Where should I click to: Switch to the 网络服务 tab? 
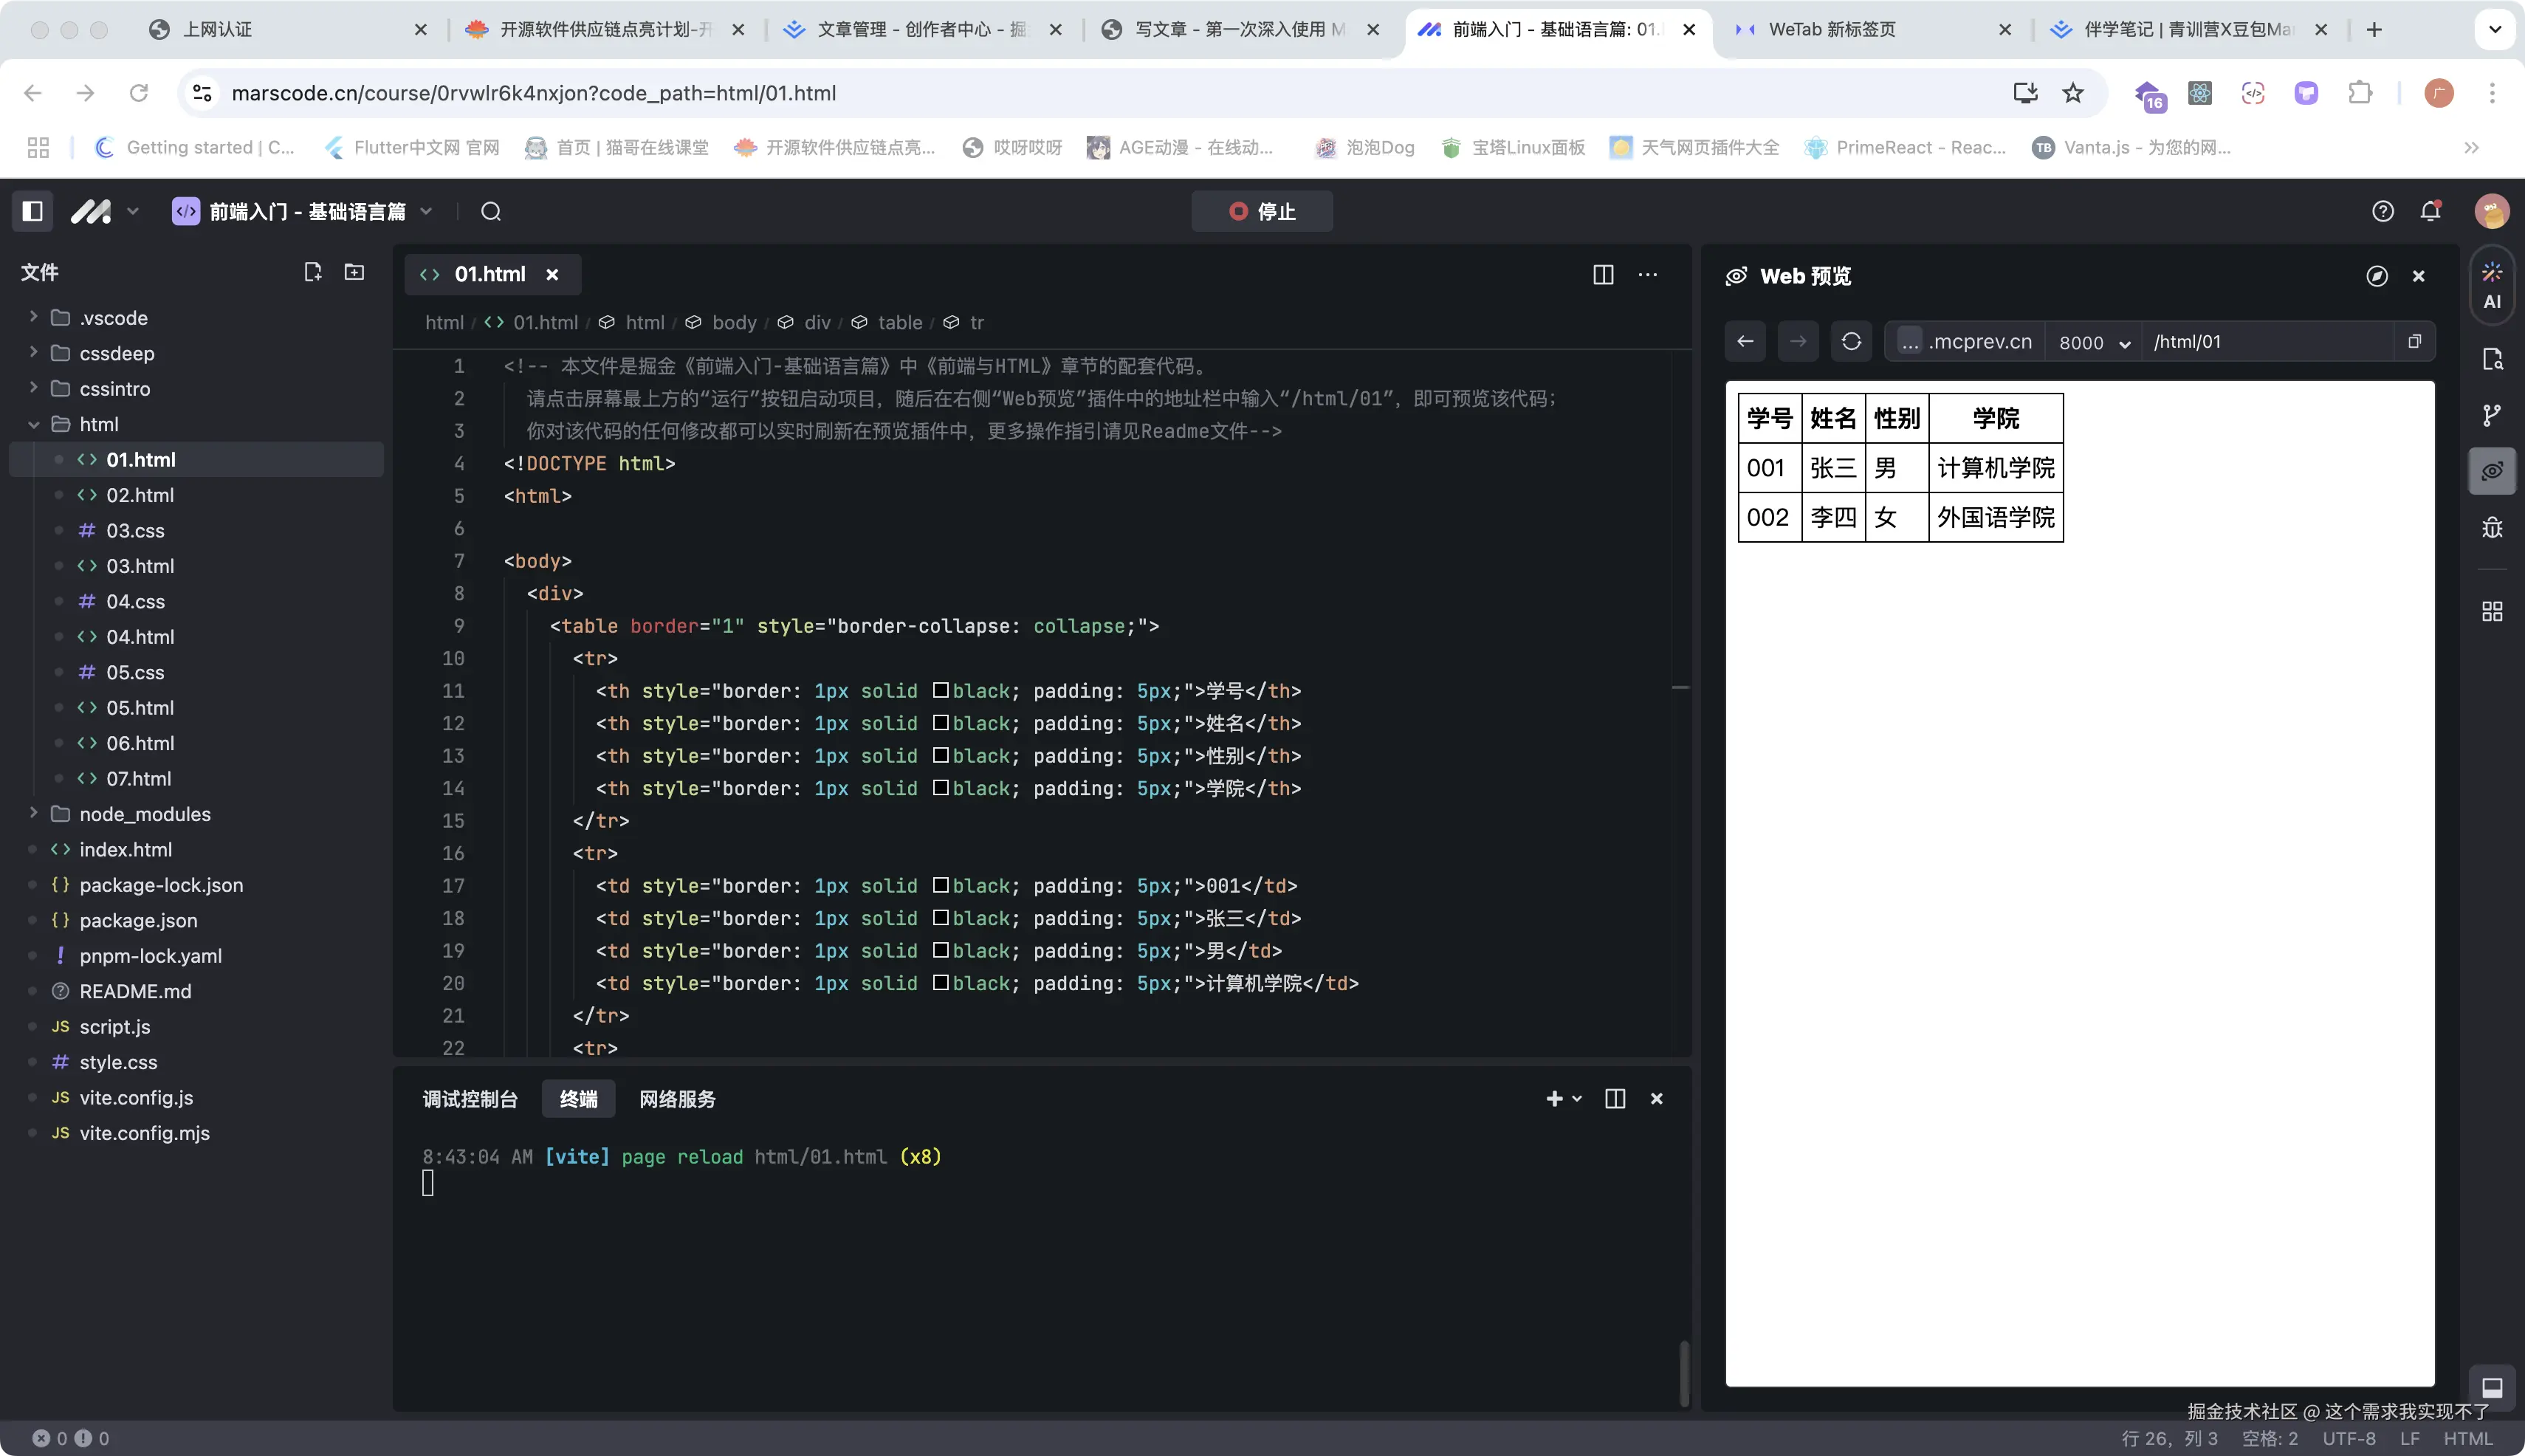[x=677, y=1099]
